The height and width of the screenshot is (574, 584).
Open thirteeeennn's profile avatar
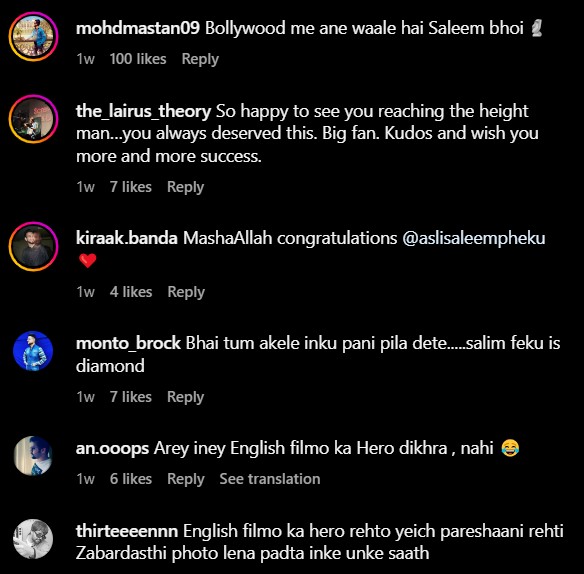point(33,539)
